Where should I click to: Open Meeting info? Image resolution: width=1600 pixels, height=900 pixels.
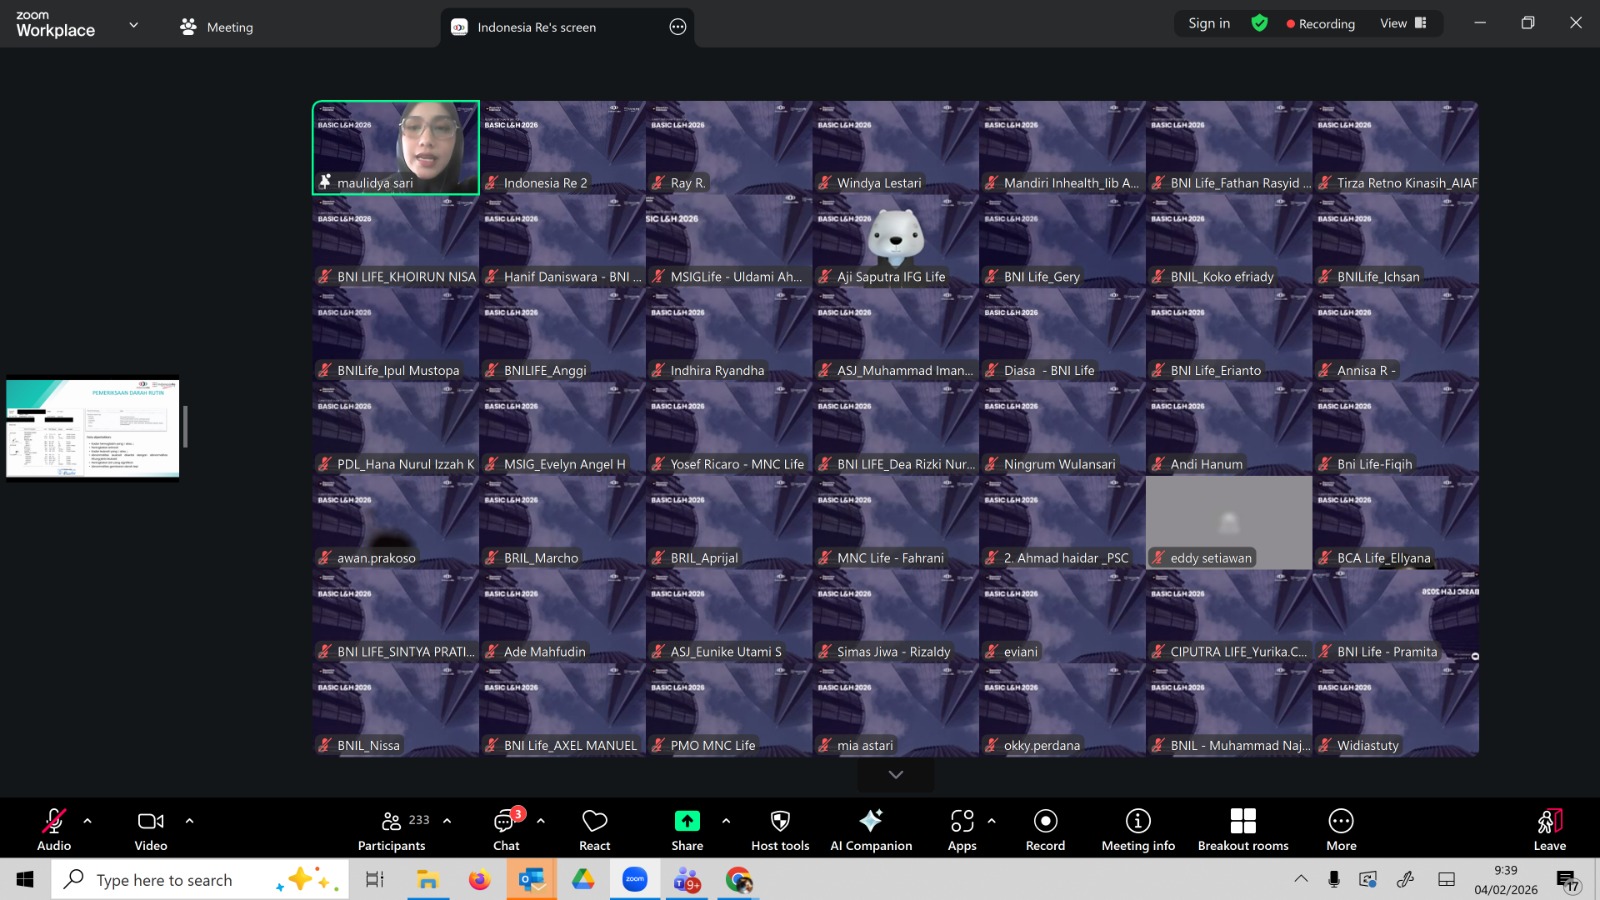(x=1138, y=829)
